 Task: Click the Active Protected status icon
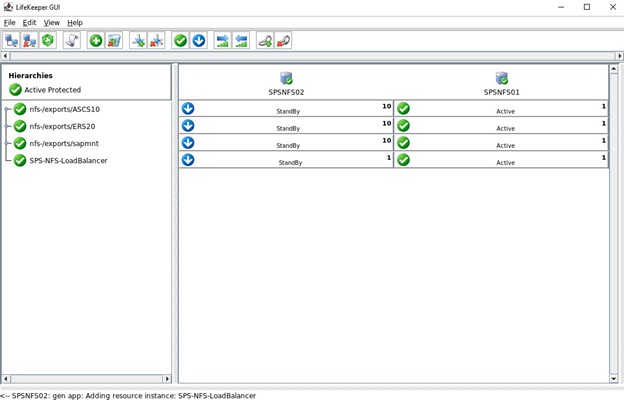[15, 90]
